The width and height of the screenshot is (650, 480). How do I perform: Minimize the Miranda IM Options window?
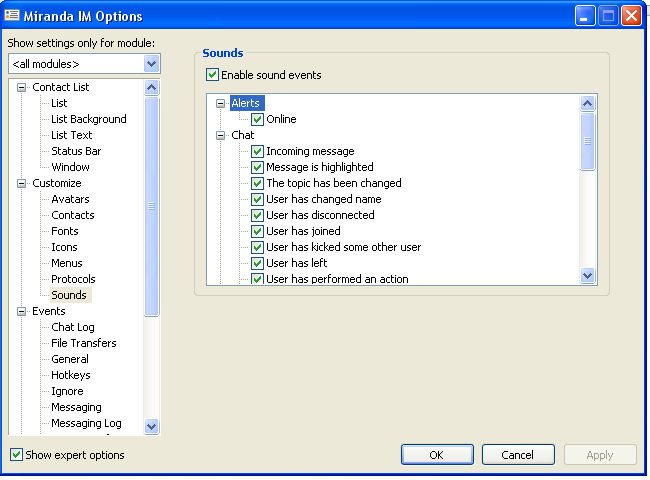(585, 16)
